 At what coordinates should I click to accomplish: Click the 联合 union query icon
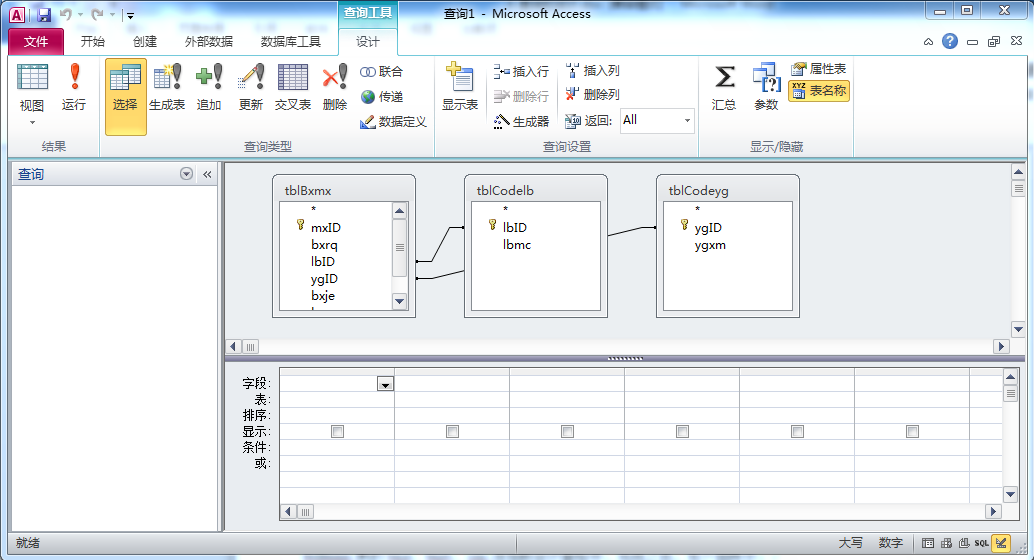click(x=381, y=71)
